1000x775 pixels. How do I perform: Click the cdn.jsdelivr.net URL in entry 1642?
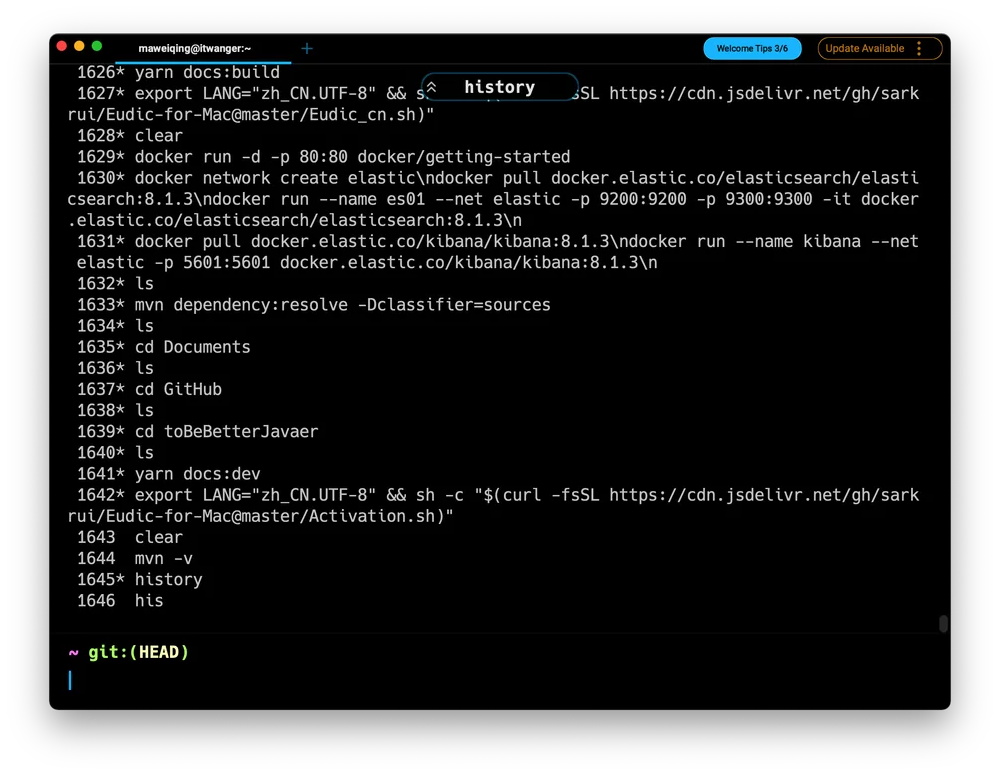click(764, 495)
